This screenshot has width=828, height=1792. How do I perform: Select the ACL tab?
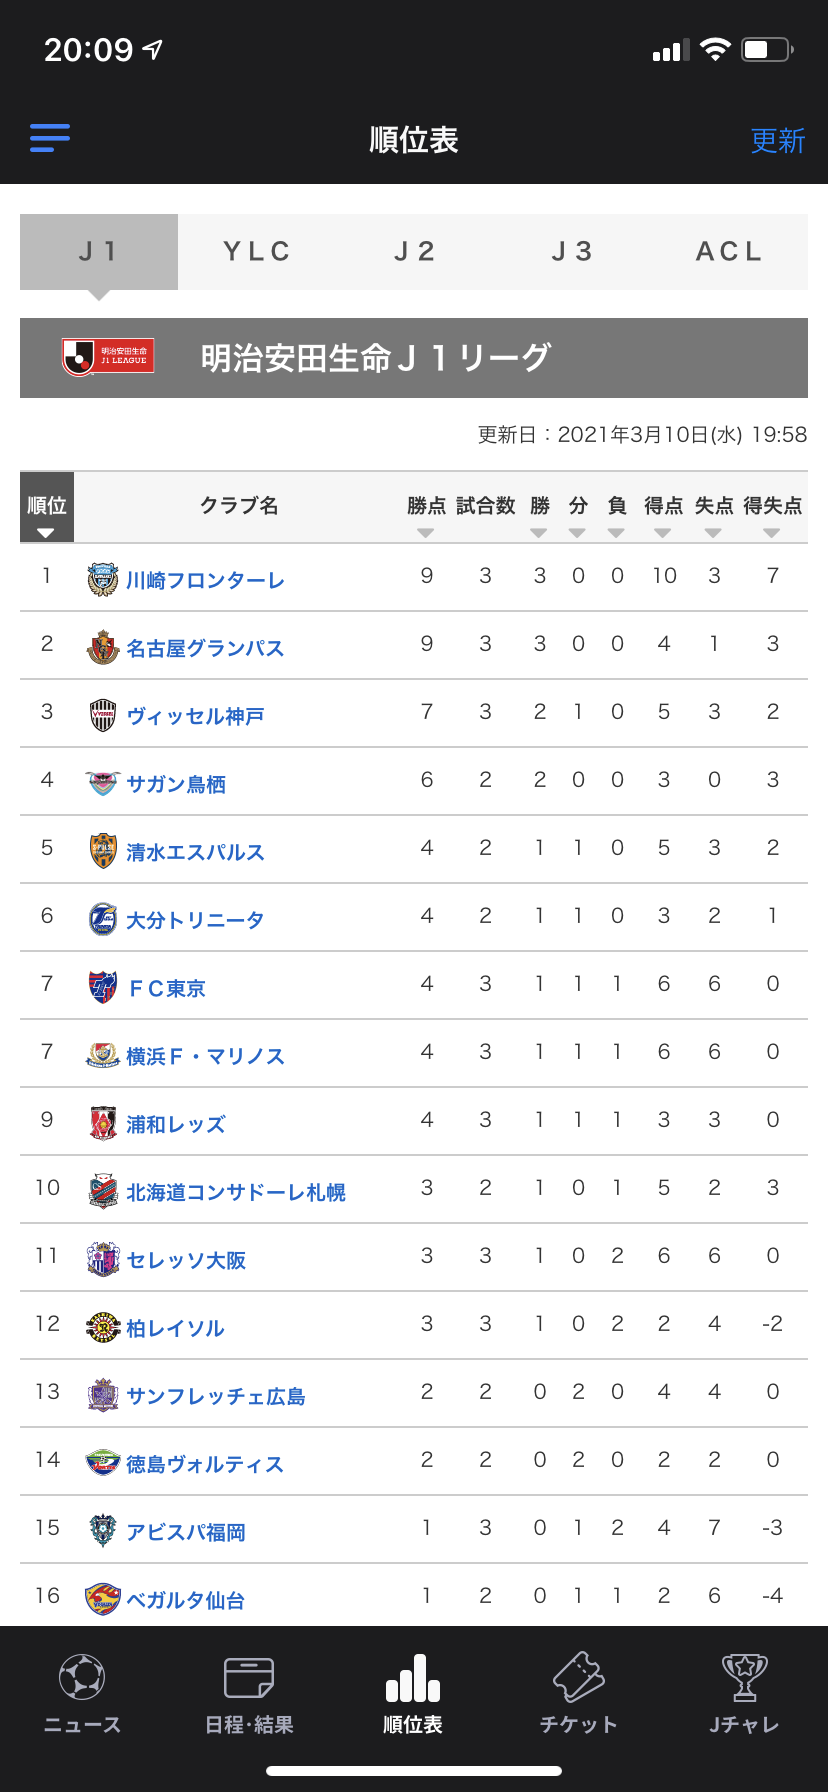click(x=729, y=252)
